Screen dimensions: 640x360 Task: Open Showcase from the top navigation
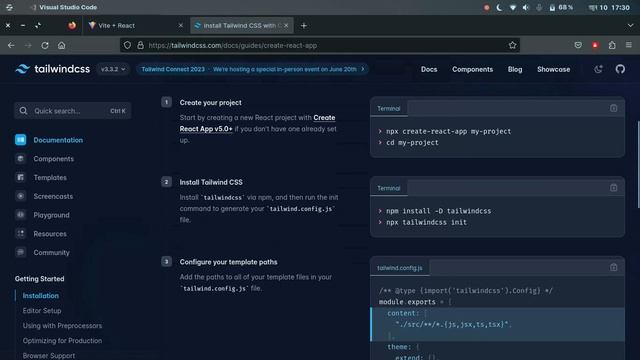click(x=553, y=69)
